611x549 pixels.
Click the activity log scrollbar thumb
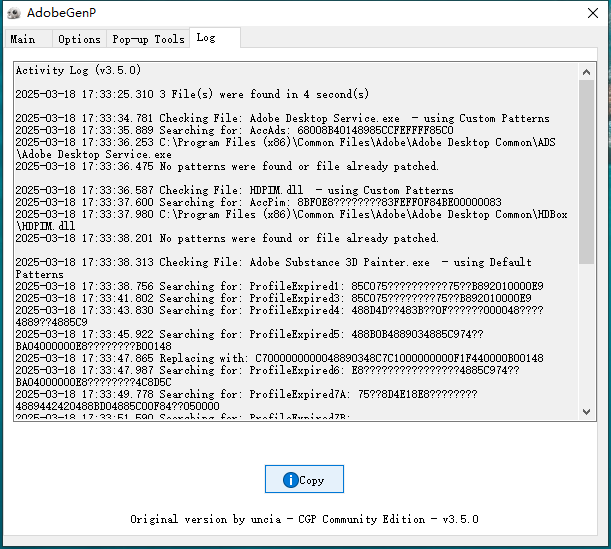pyautogui.click(x=586, y=172)
